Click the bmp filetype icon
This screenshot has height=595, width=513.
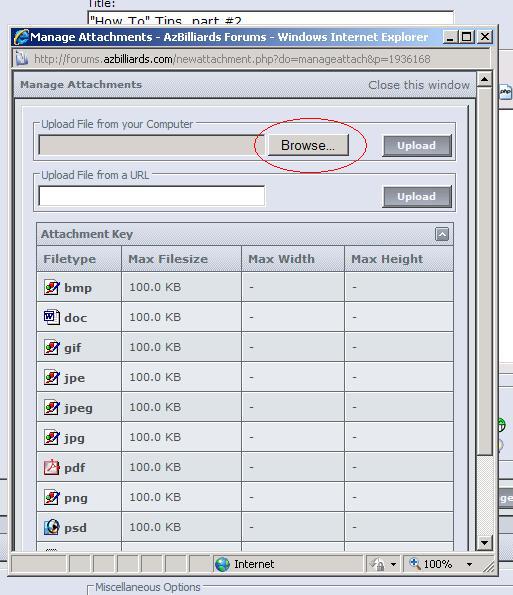click(x=51, y=287)
